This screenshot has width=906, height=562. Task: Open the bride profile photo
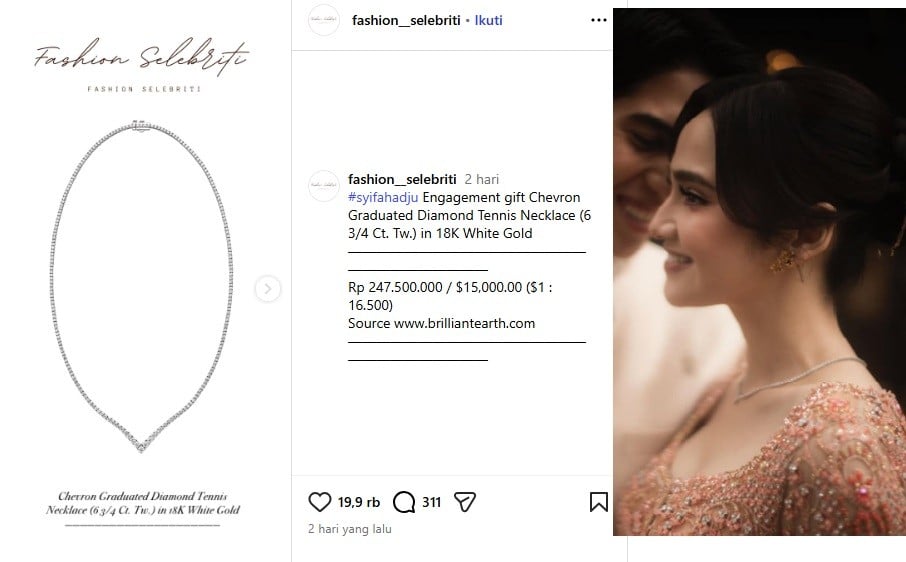tap(759, 271)
